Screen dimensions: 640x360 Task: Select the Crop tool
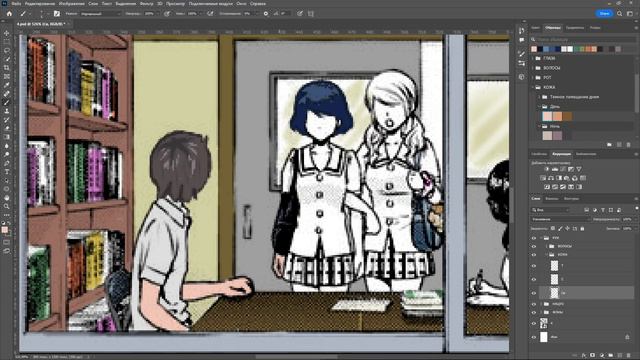[7, 68]
